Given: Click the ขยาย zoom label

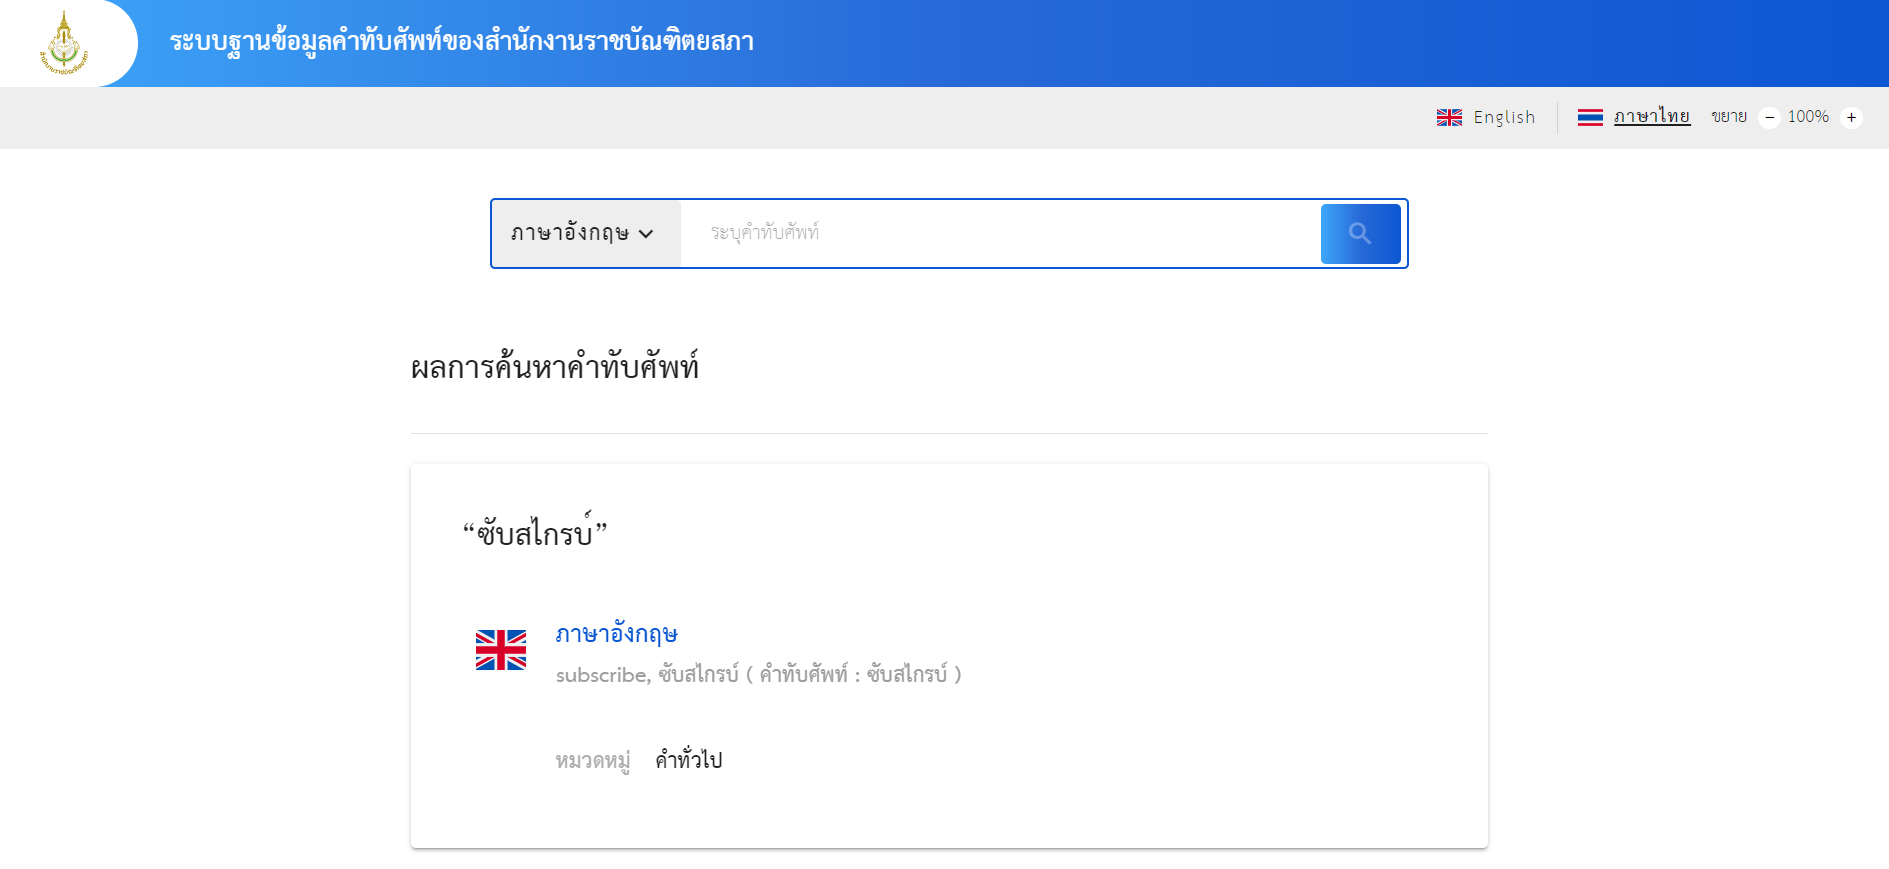Looking at the screenshot, I should 1728,117.
